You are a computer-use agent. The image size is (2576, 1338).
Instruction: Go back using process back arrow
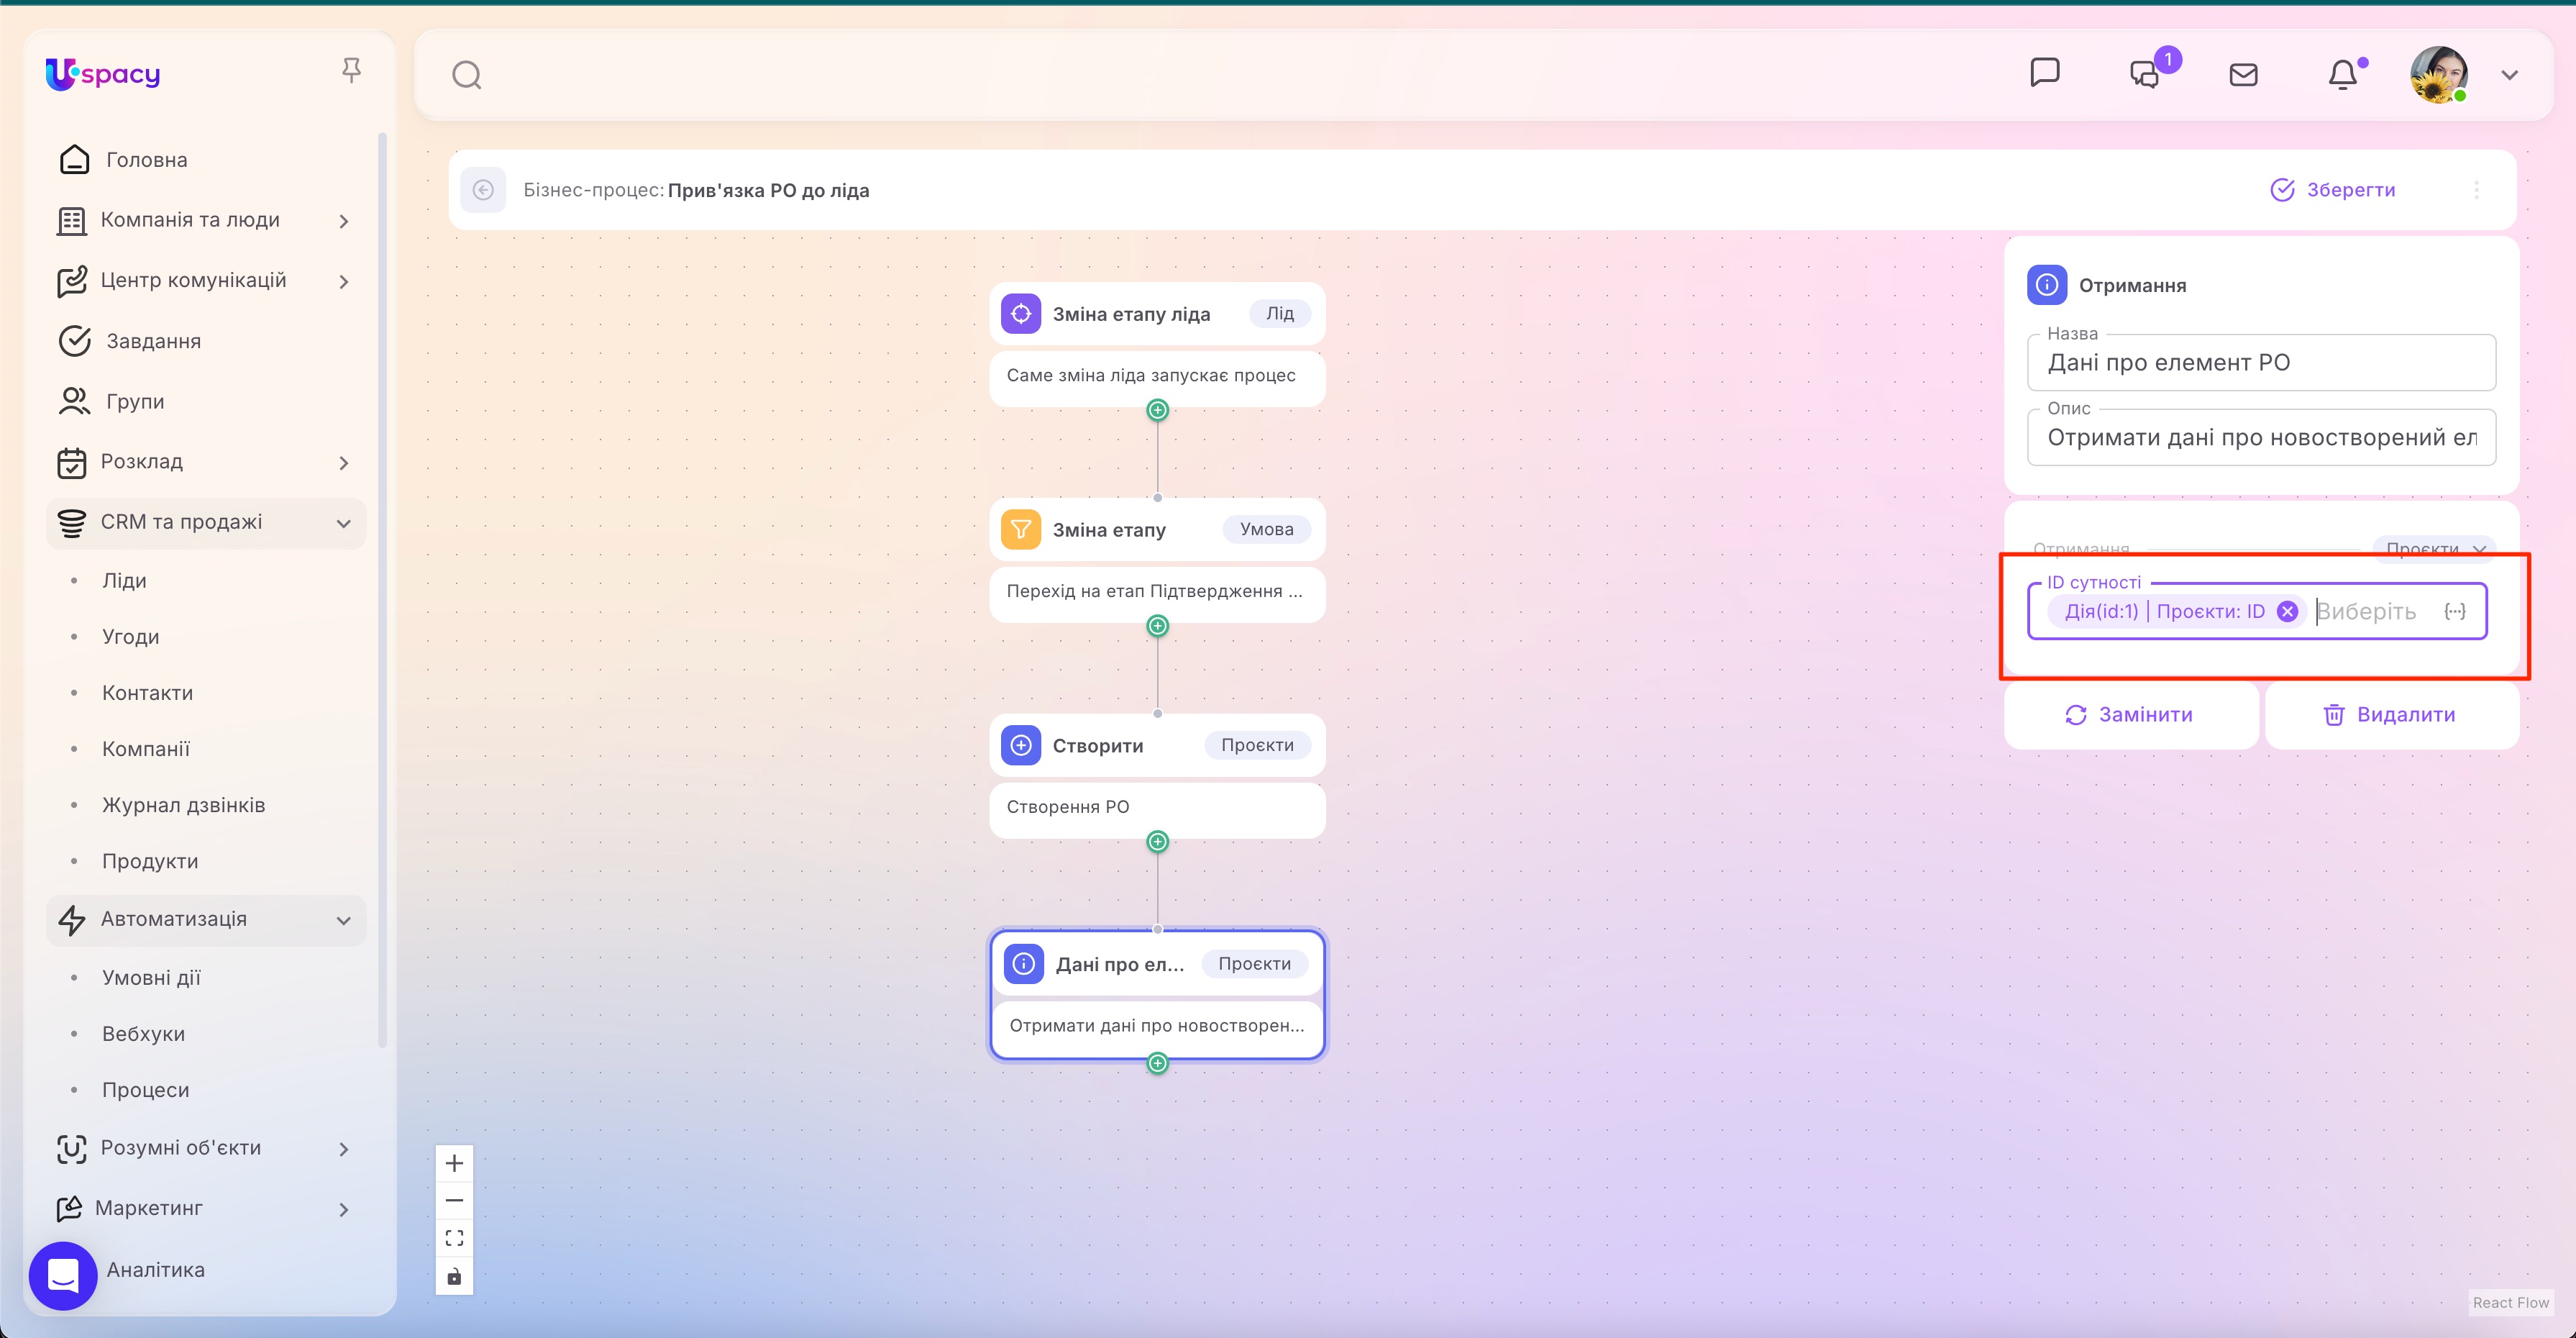click(x=483, y=190)
